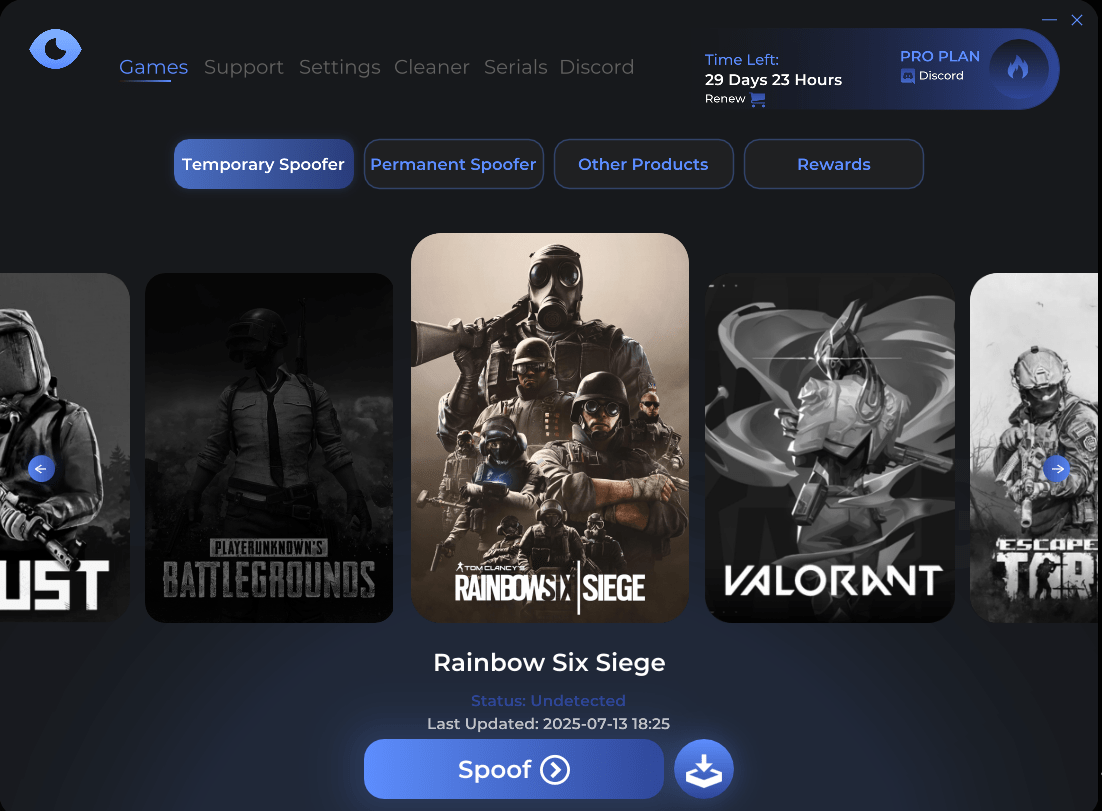
Task: Click the eye logo icon
Action: [x=55, y=49]
